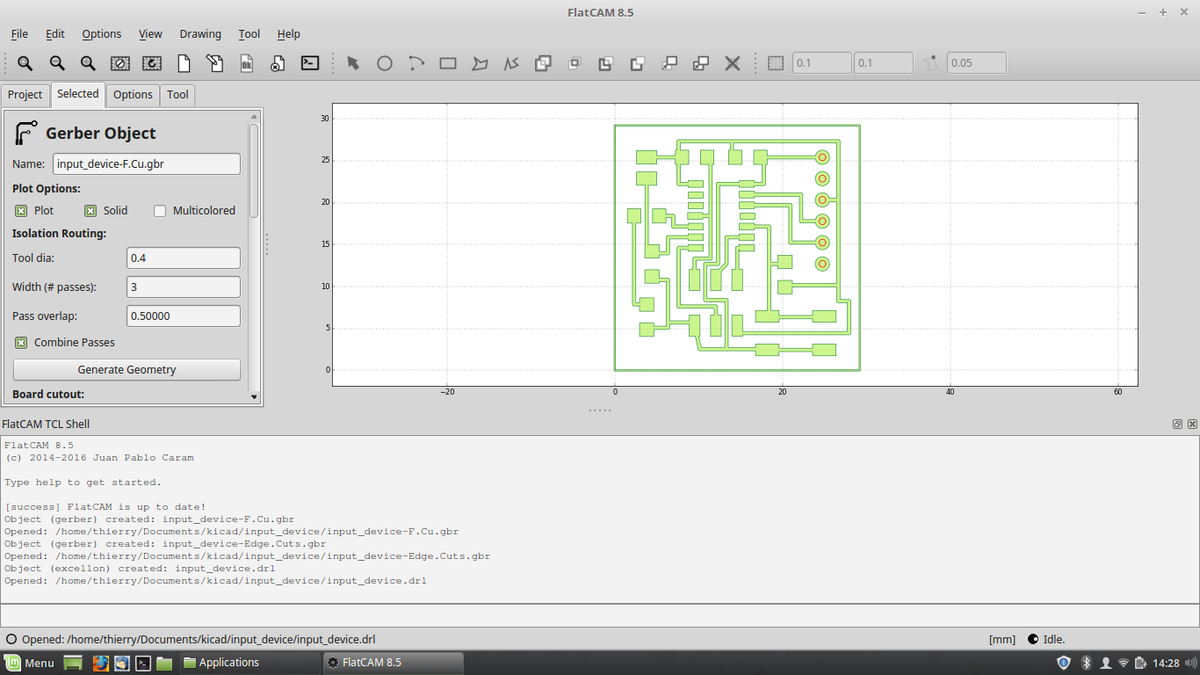Click the Width (# passes) field

184,287
